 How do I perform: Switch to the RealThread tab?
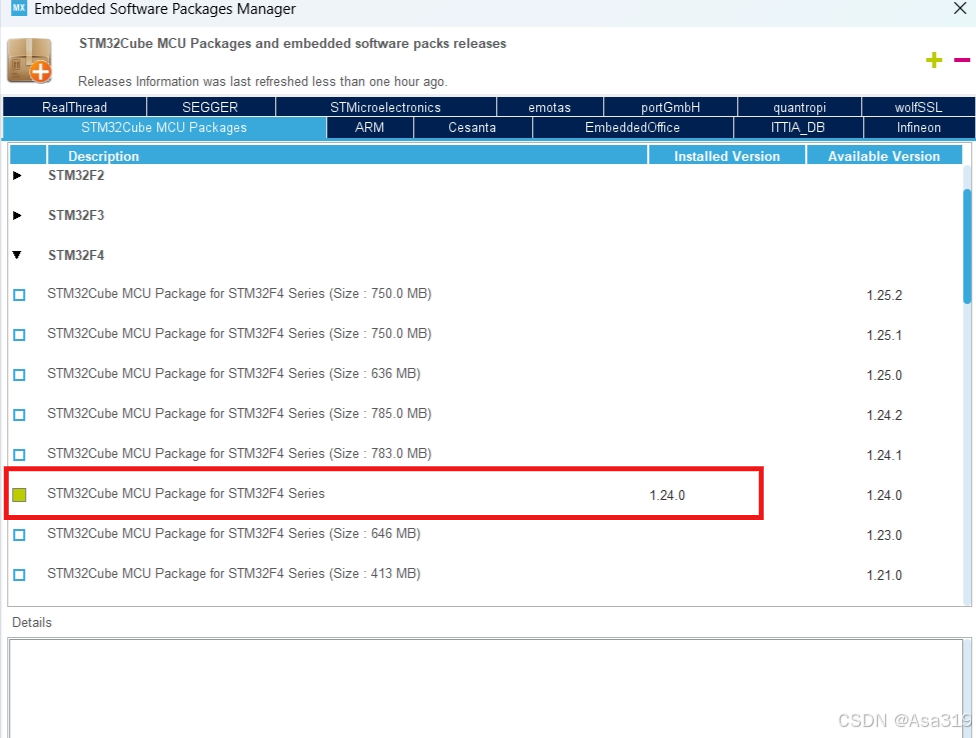point(75,107)
